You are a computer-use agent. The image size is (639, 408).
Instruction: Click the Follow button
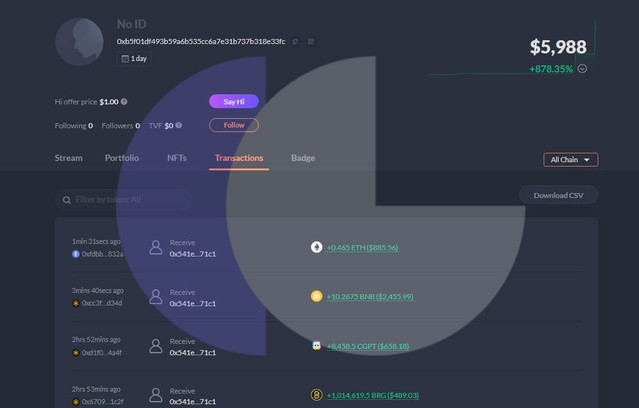pos(234,125)
